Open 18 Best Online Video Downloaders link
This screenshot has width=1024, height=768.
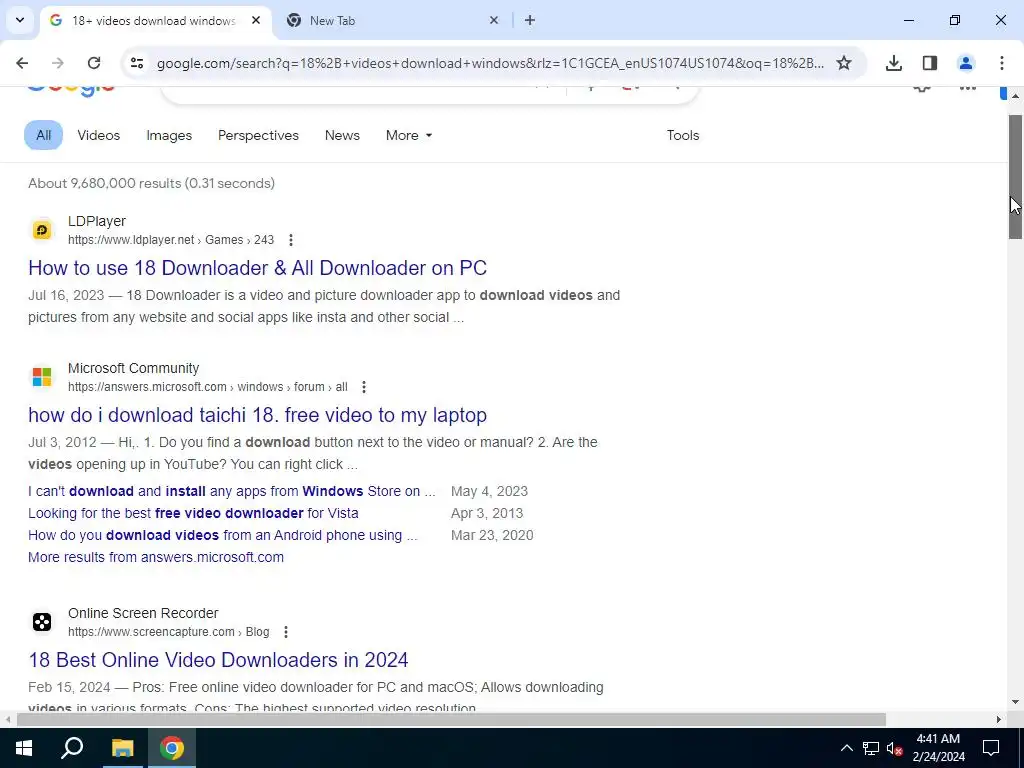[x=218, y=660]
